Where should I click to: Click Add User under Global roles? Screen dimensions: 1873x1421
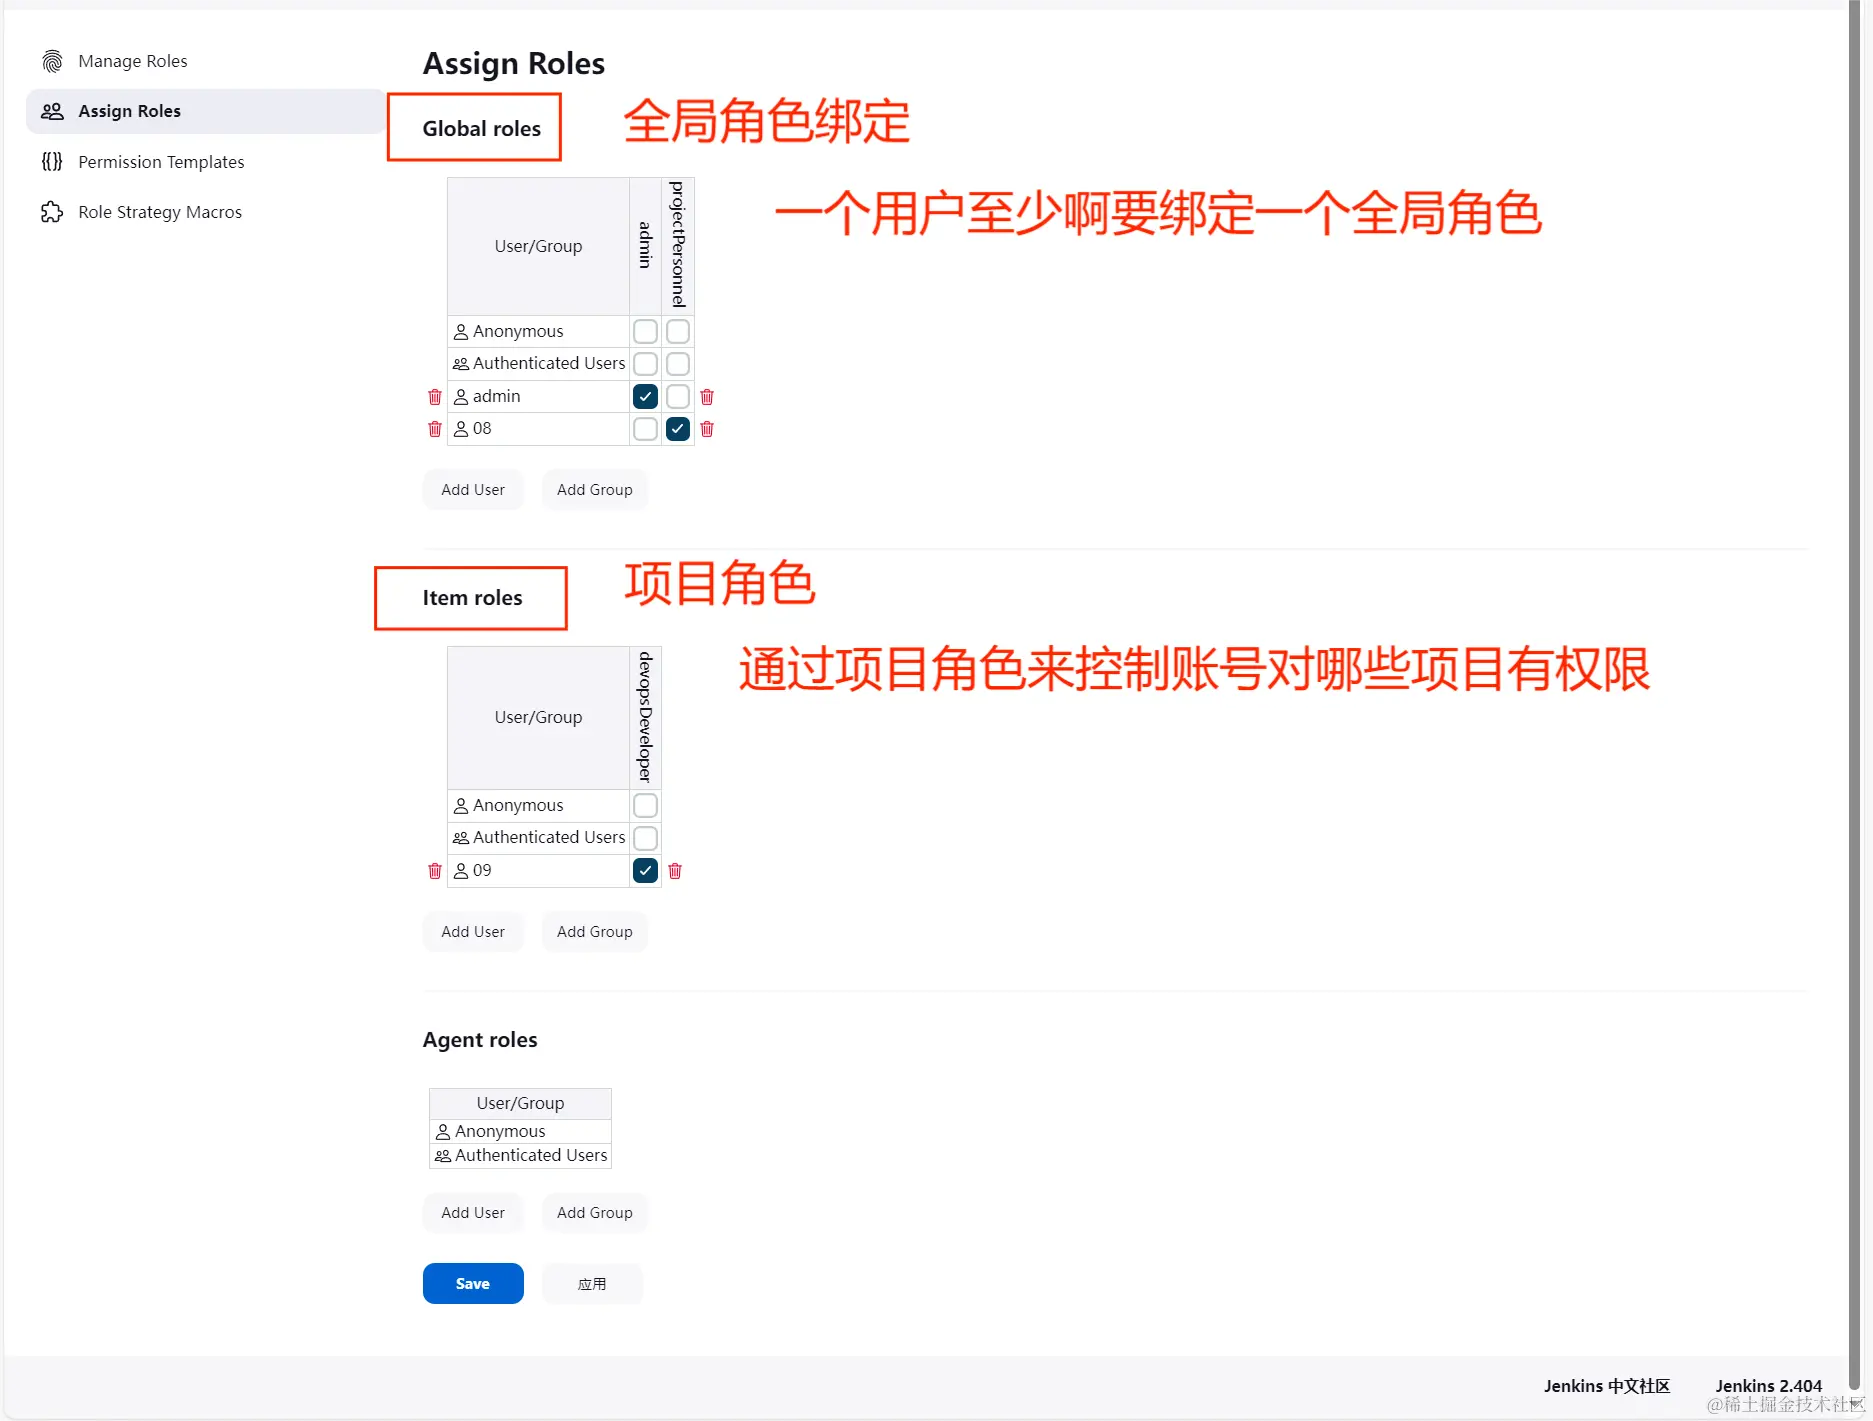click(472, 489)
